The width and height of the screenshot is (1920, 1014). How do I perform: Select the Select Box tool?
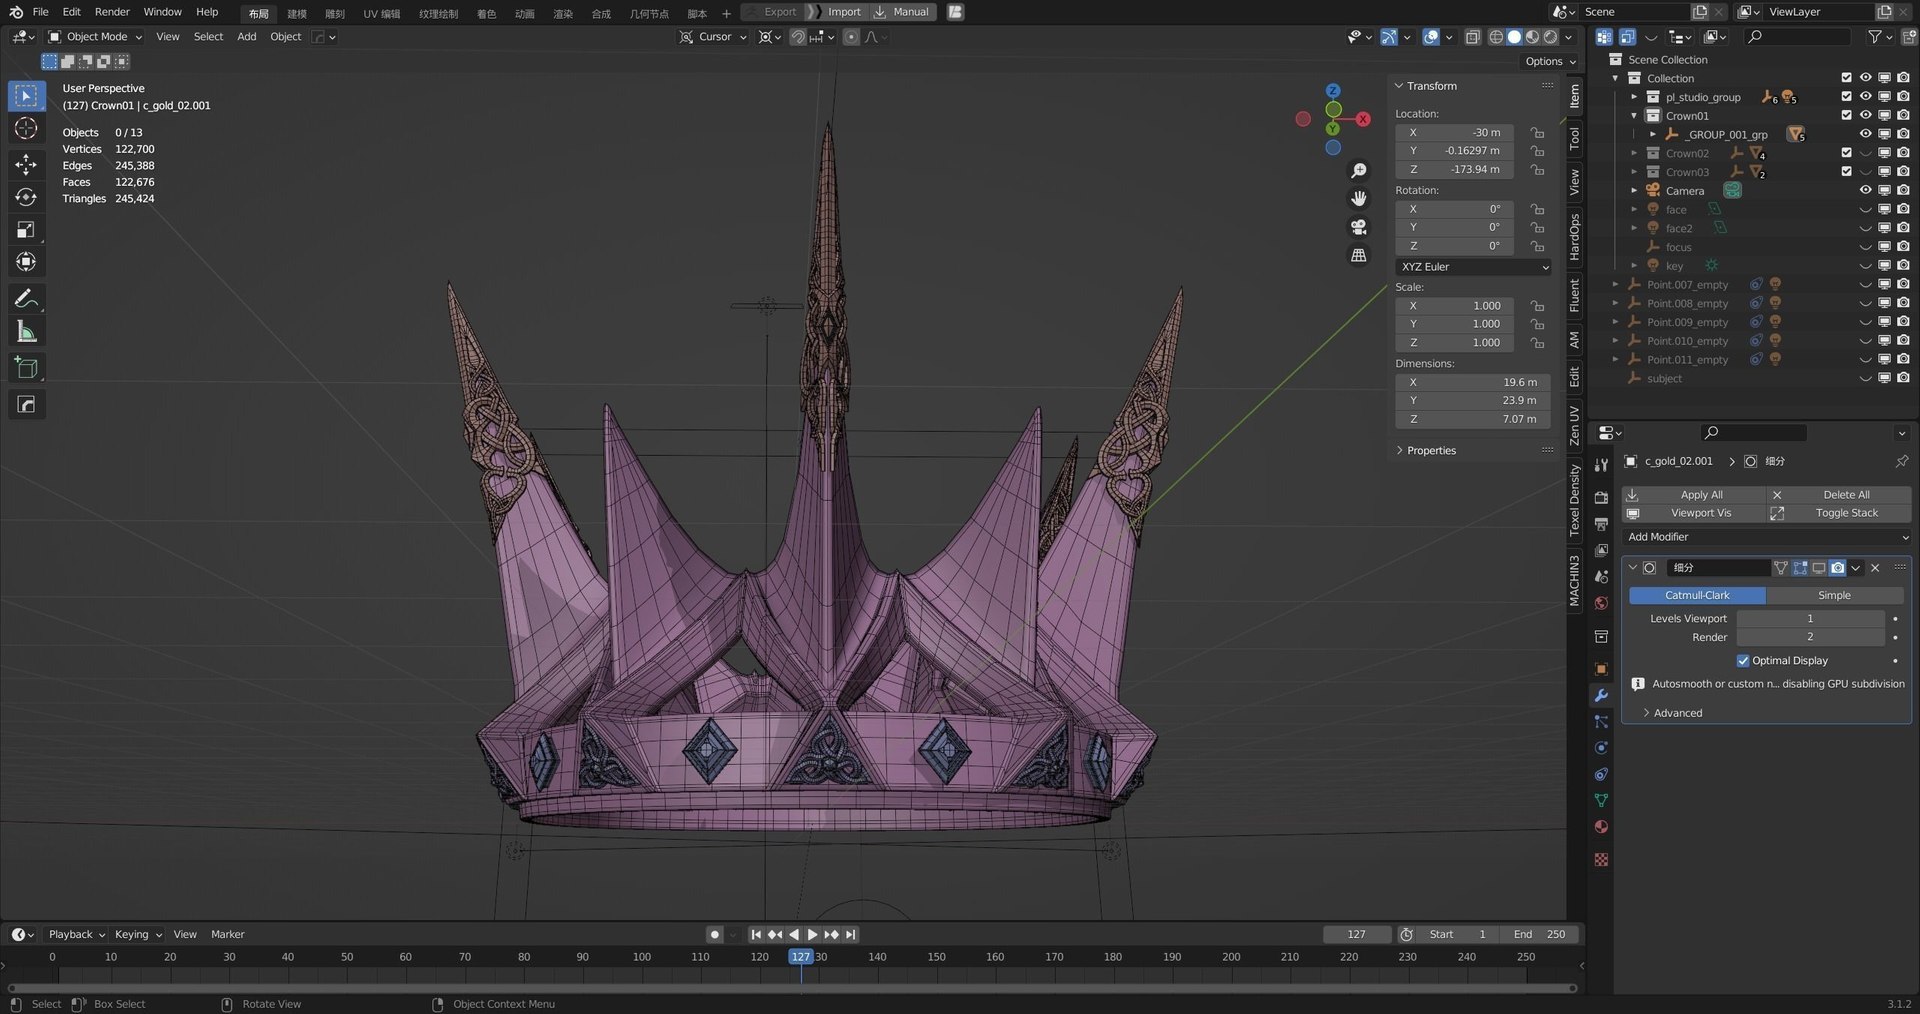pos(26,96)
